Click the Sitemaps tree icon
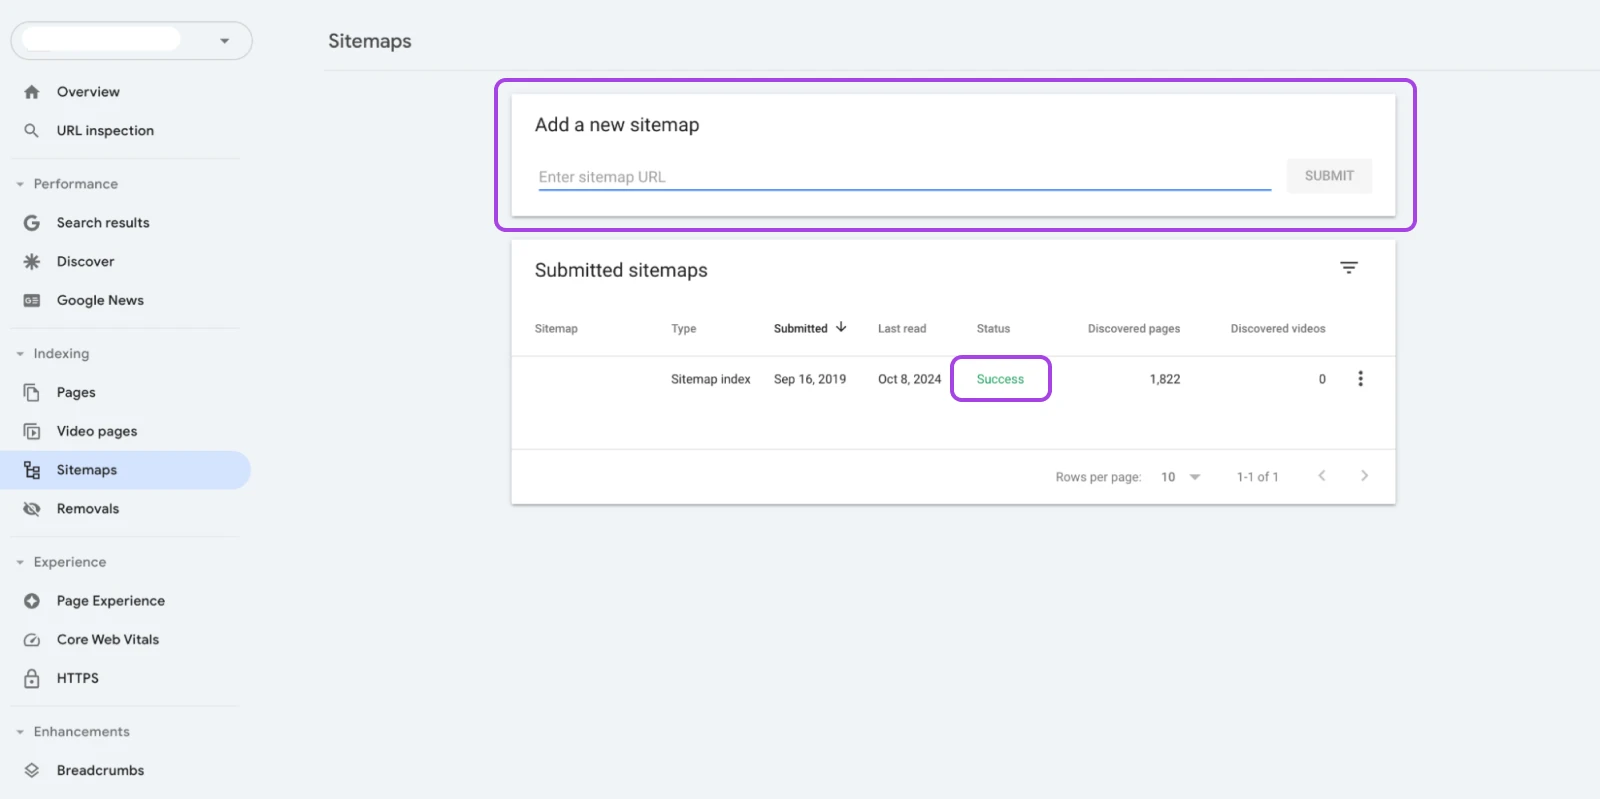 32,470
